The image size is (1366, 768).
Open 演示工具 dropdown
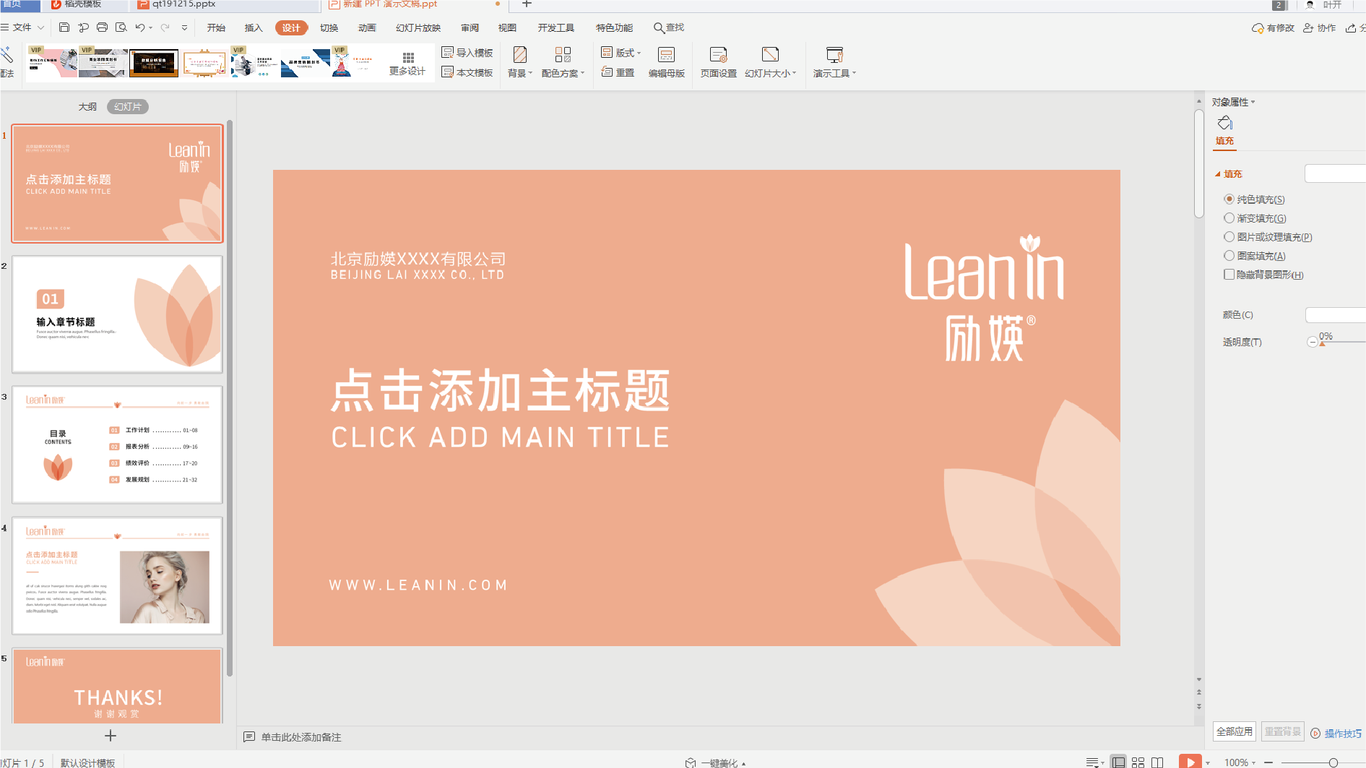[834, 62]
